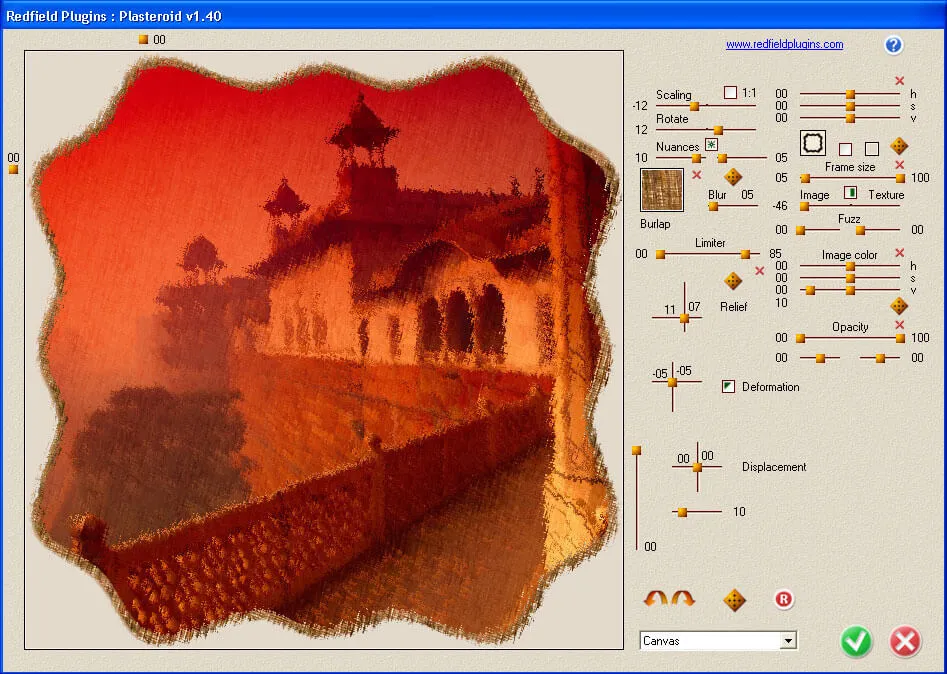Click the Nuances asterisk icon
Viewport: 947px width, 674px height.
coord(711,145)
